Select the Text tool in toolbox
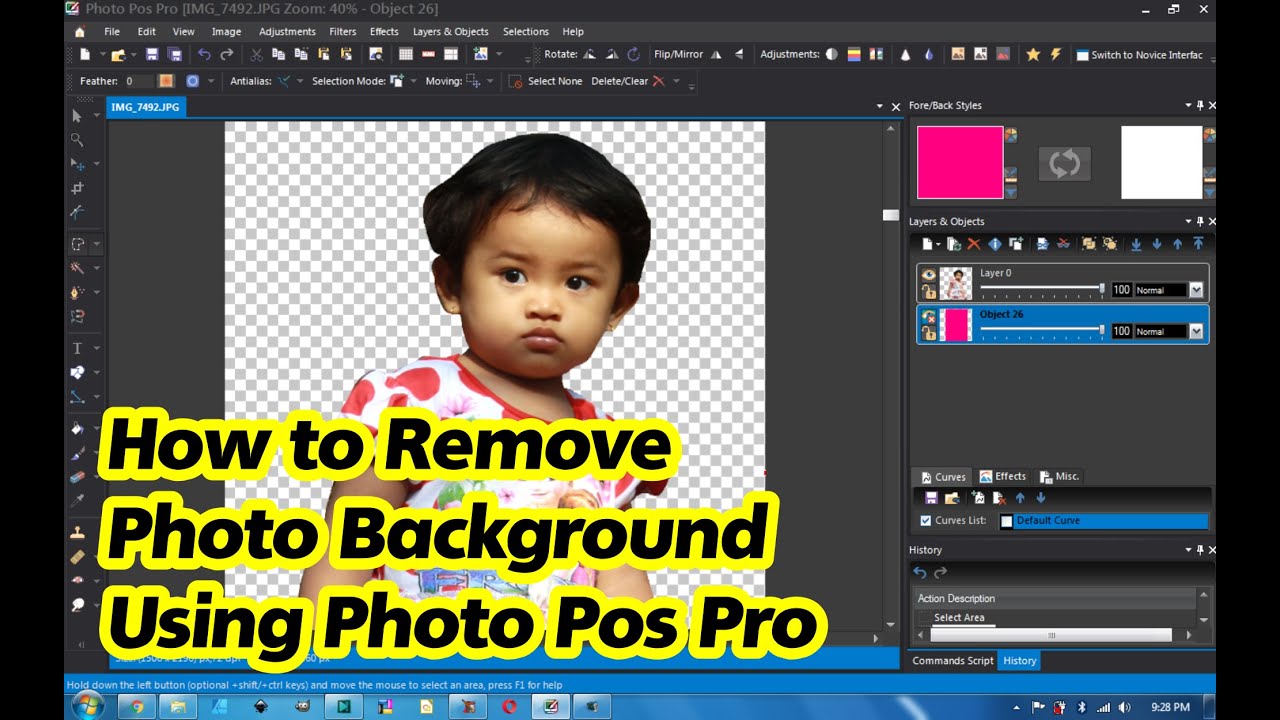 pos(77,348)
